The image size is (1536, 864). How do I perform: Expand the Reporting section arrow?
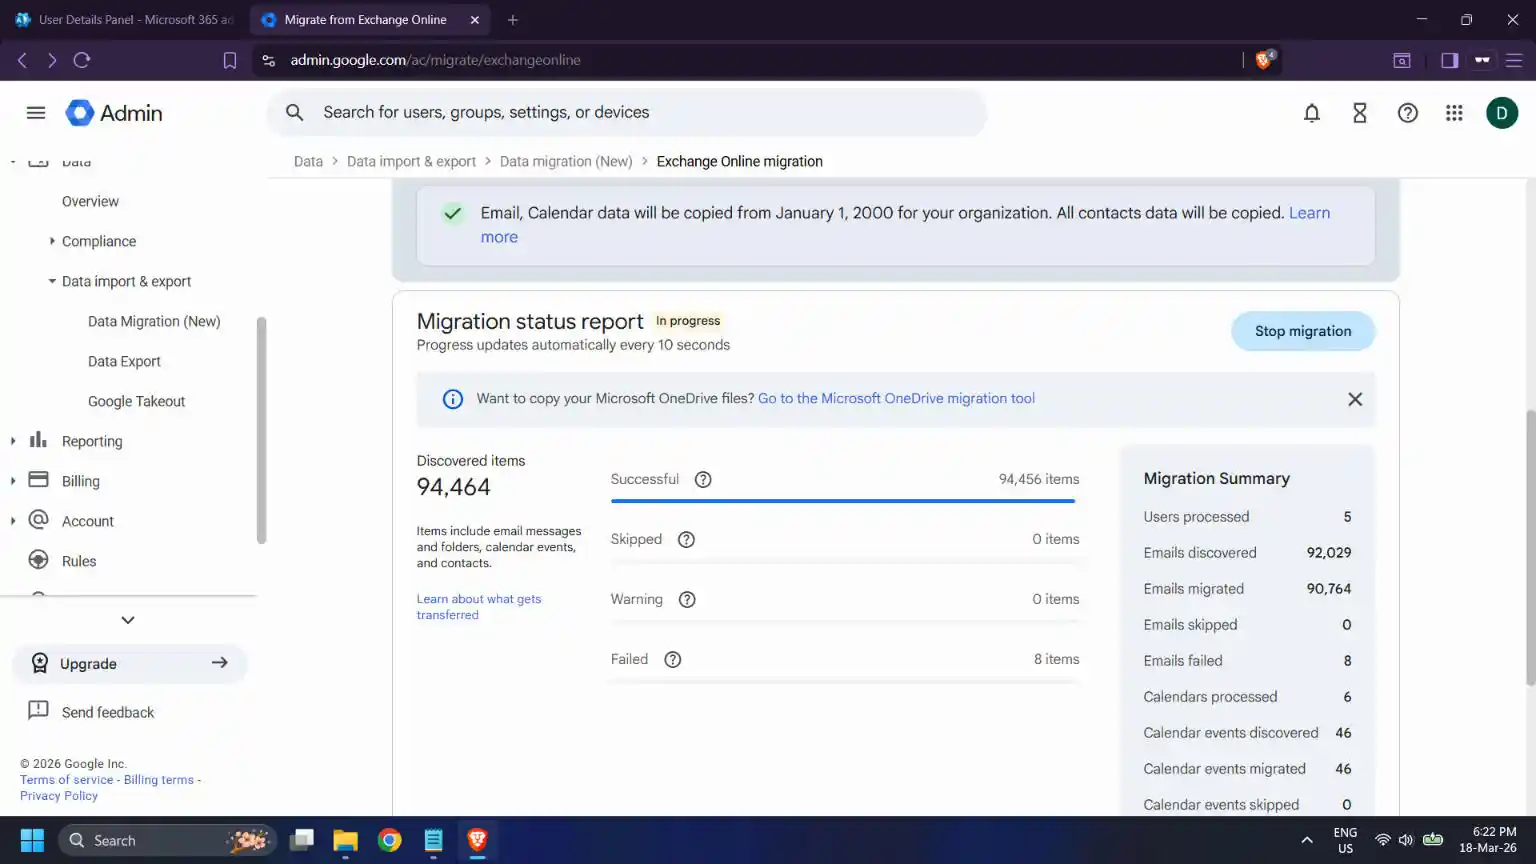[x=12, y=441]
